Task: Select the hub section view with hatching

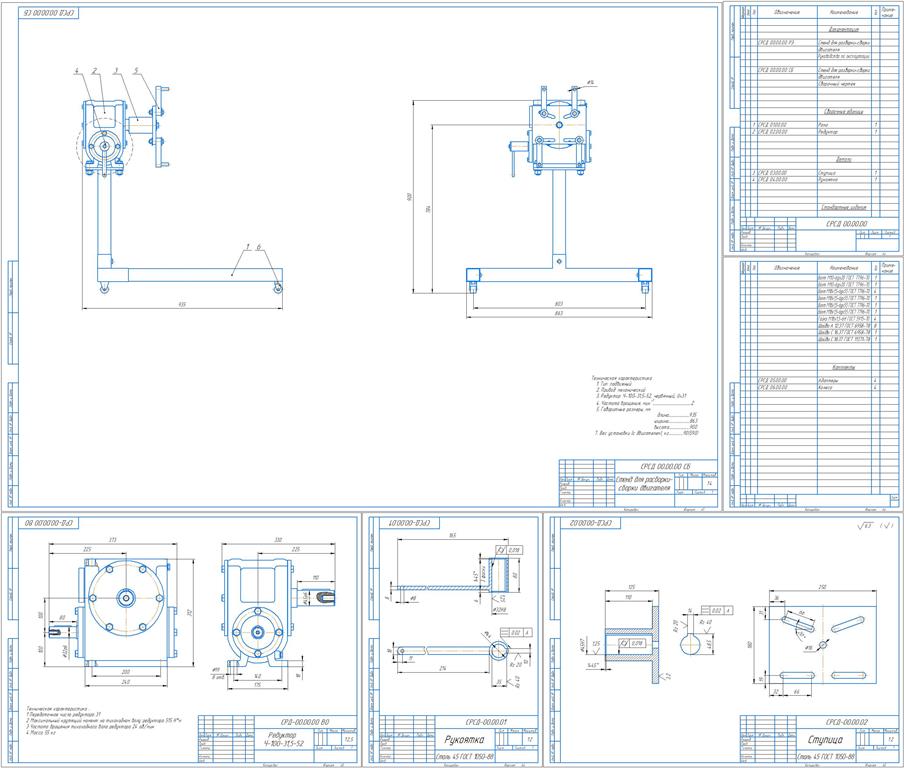Action: (631, 645)
